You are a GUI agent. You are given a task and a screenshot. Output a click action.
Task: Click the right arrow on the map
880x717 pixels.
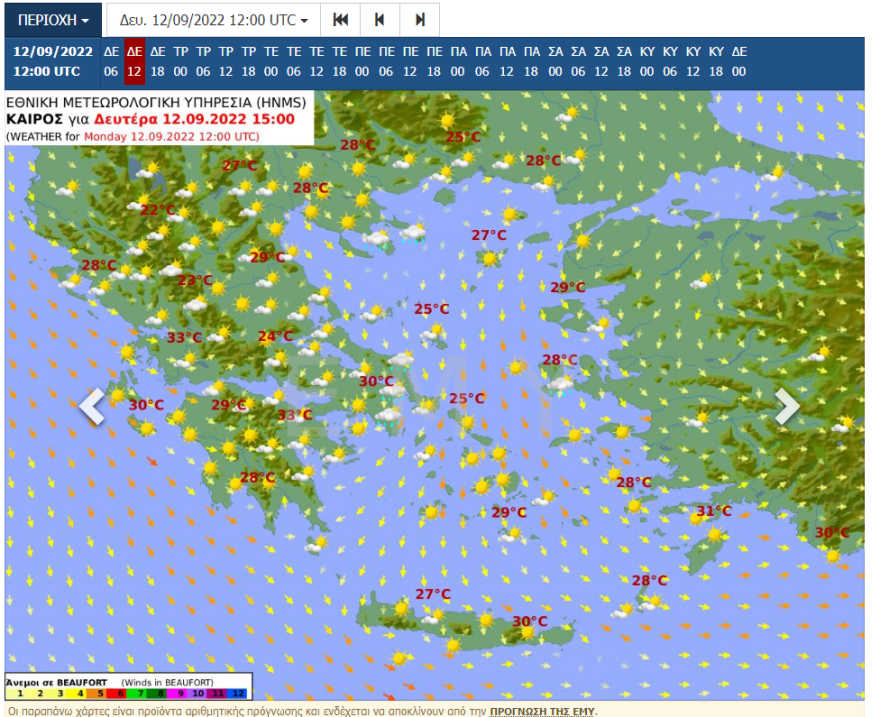(x=787, y=407)
